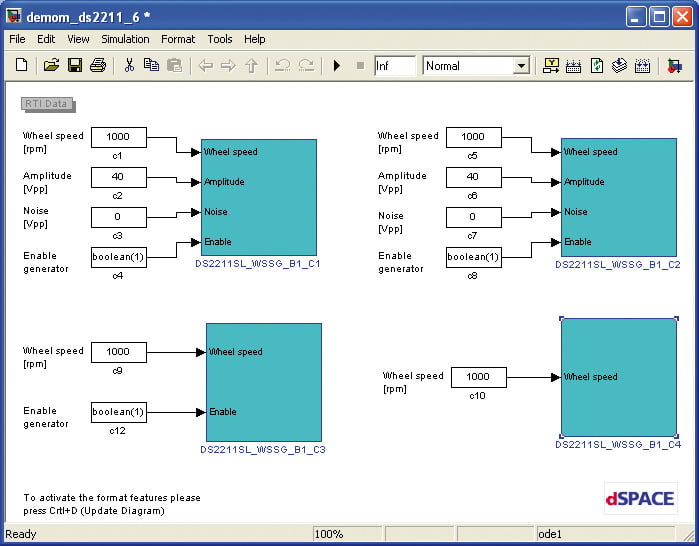Open the View menu
The height and width of the screenshot is (546, 699).
tap(78, 39)
